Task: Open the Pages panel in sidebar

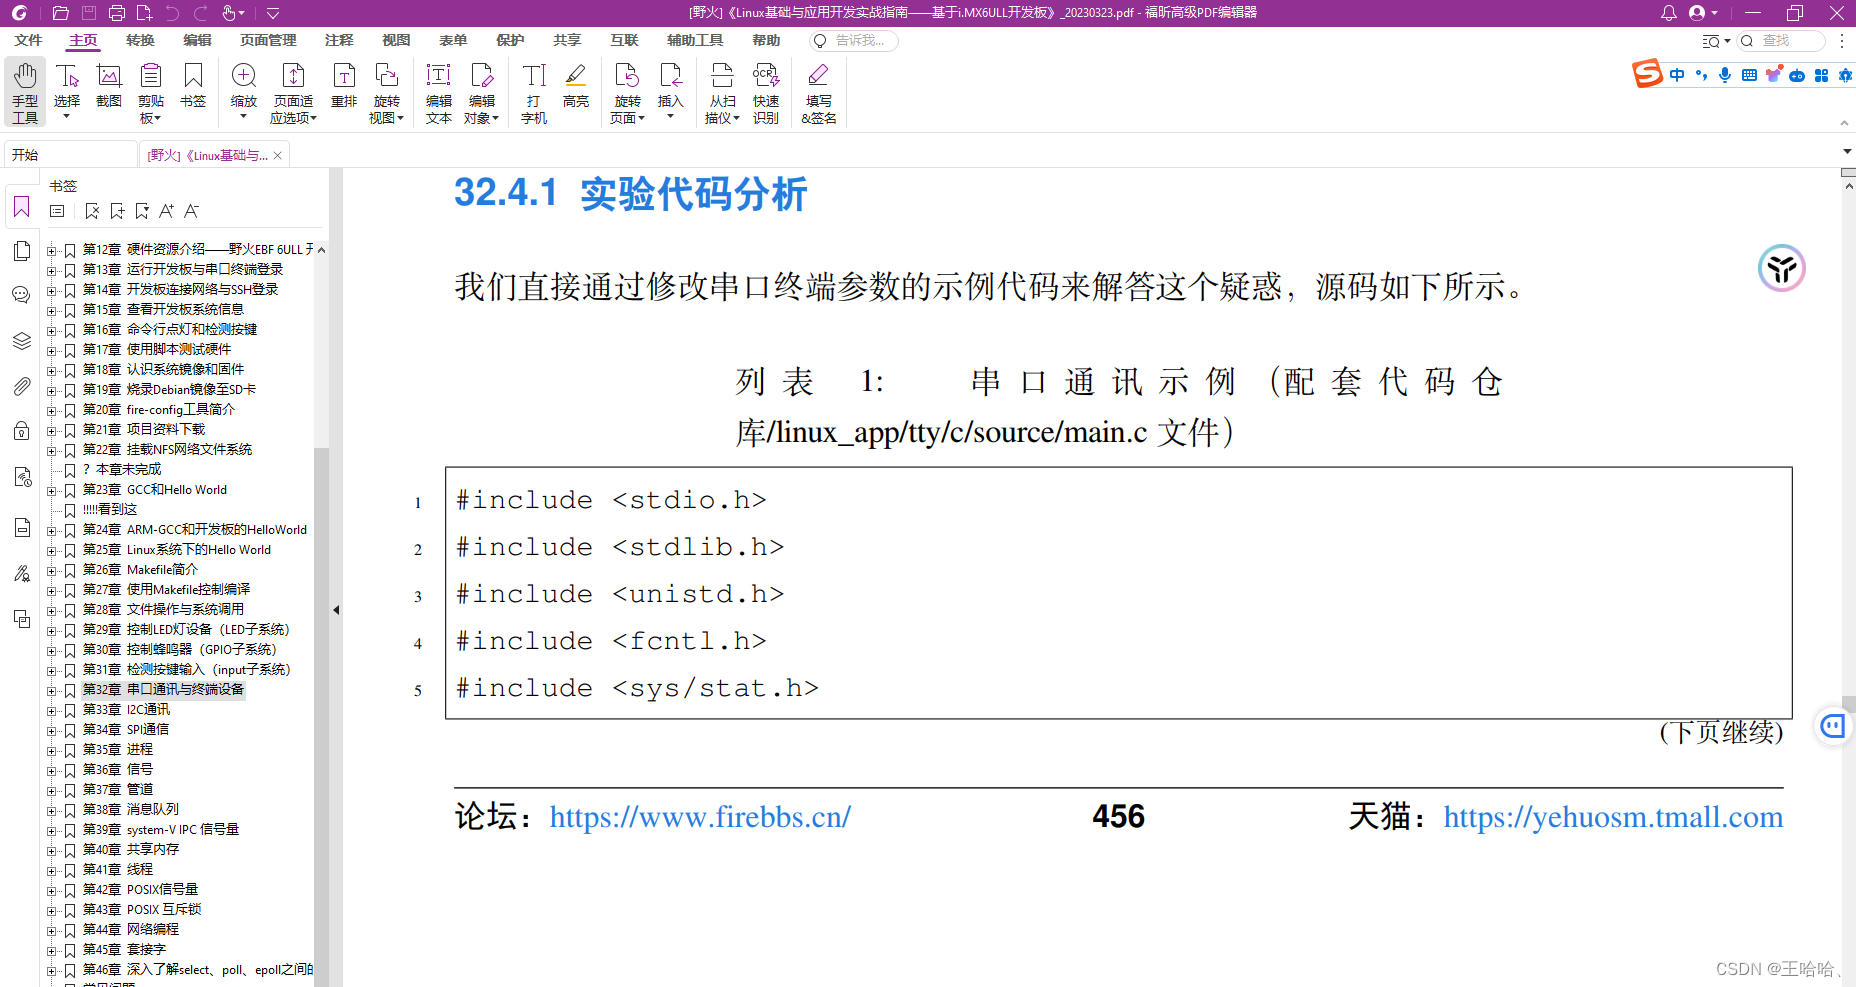Action: (21, 251)
